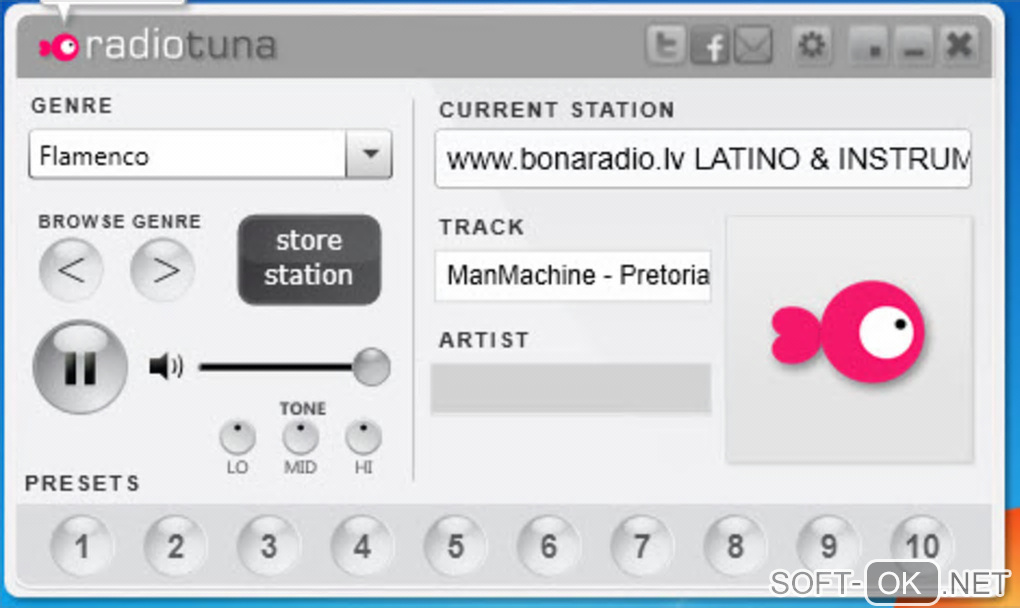Browse to the previous genre
The image size is (1020, 608).
tap(71, 270)
